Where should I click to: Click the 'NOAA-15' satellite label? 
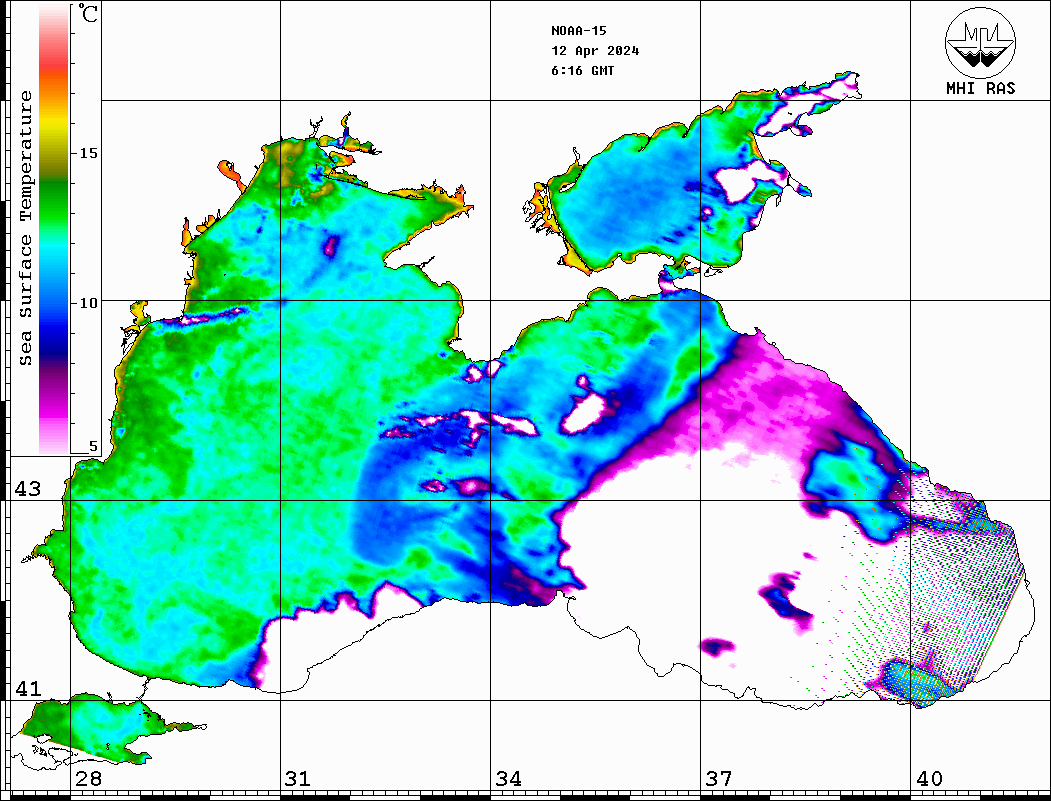point(578,31)
